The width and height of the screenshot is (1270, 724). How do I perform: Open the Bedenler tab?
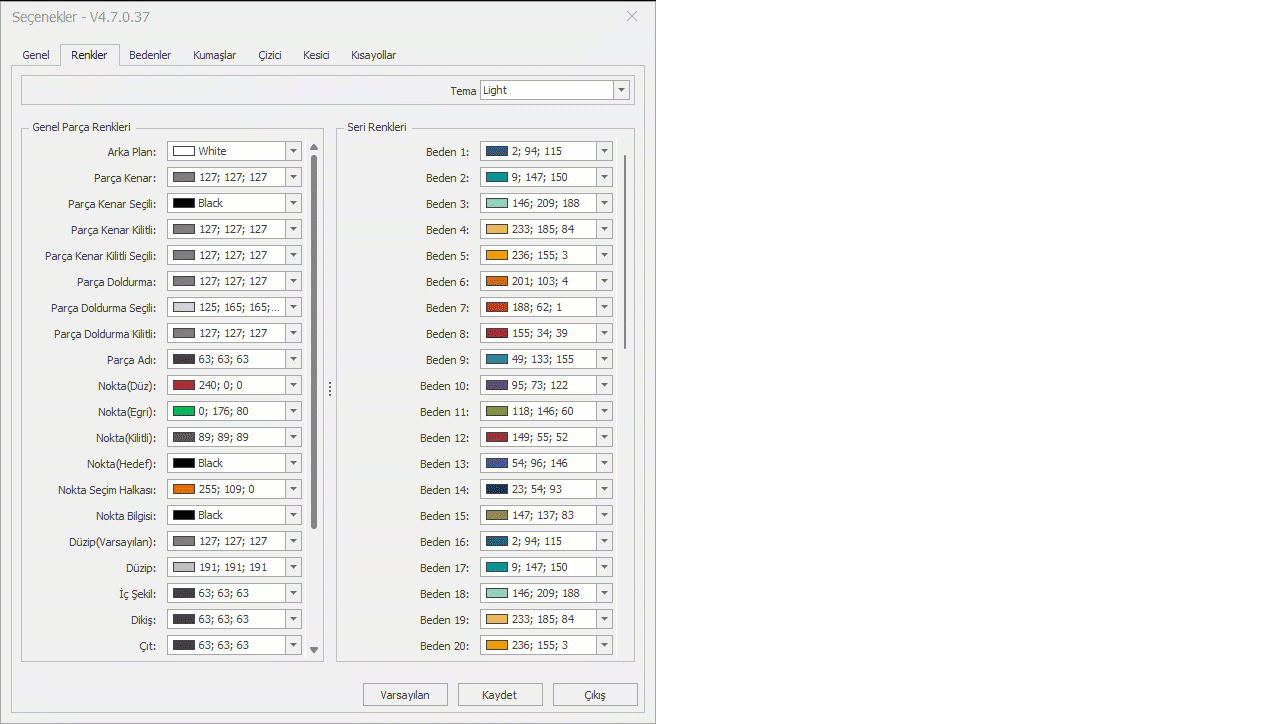click(150, 55)
